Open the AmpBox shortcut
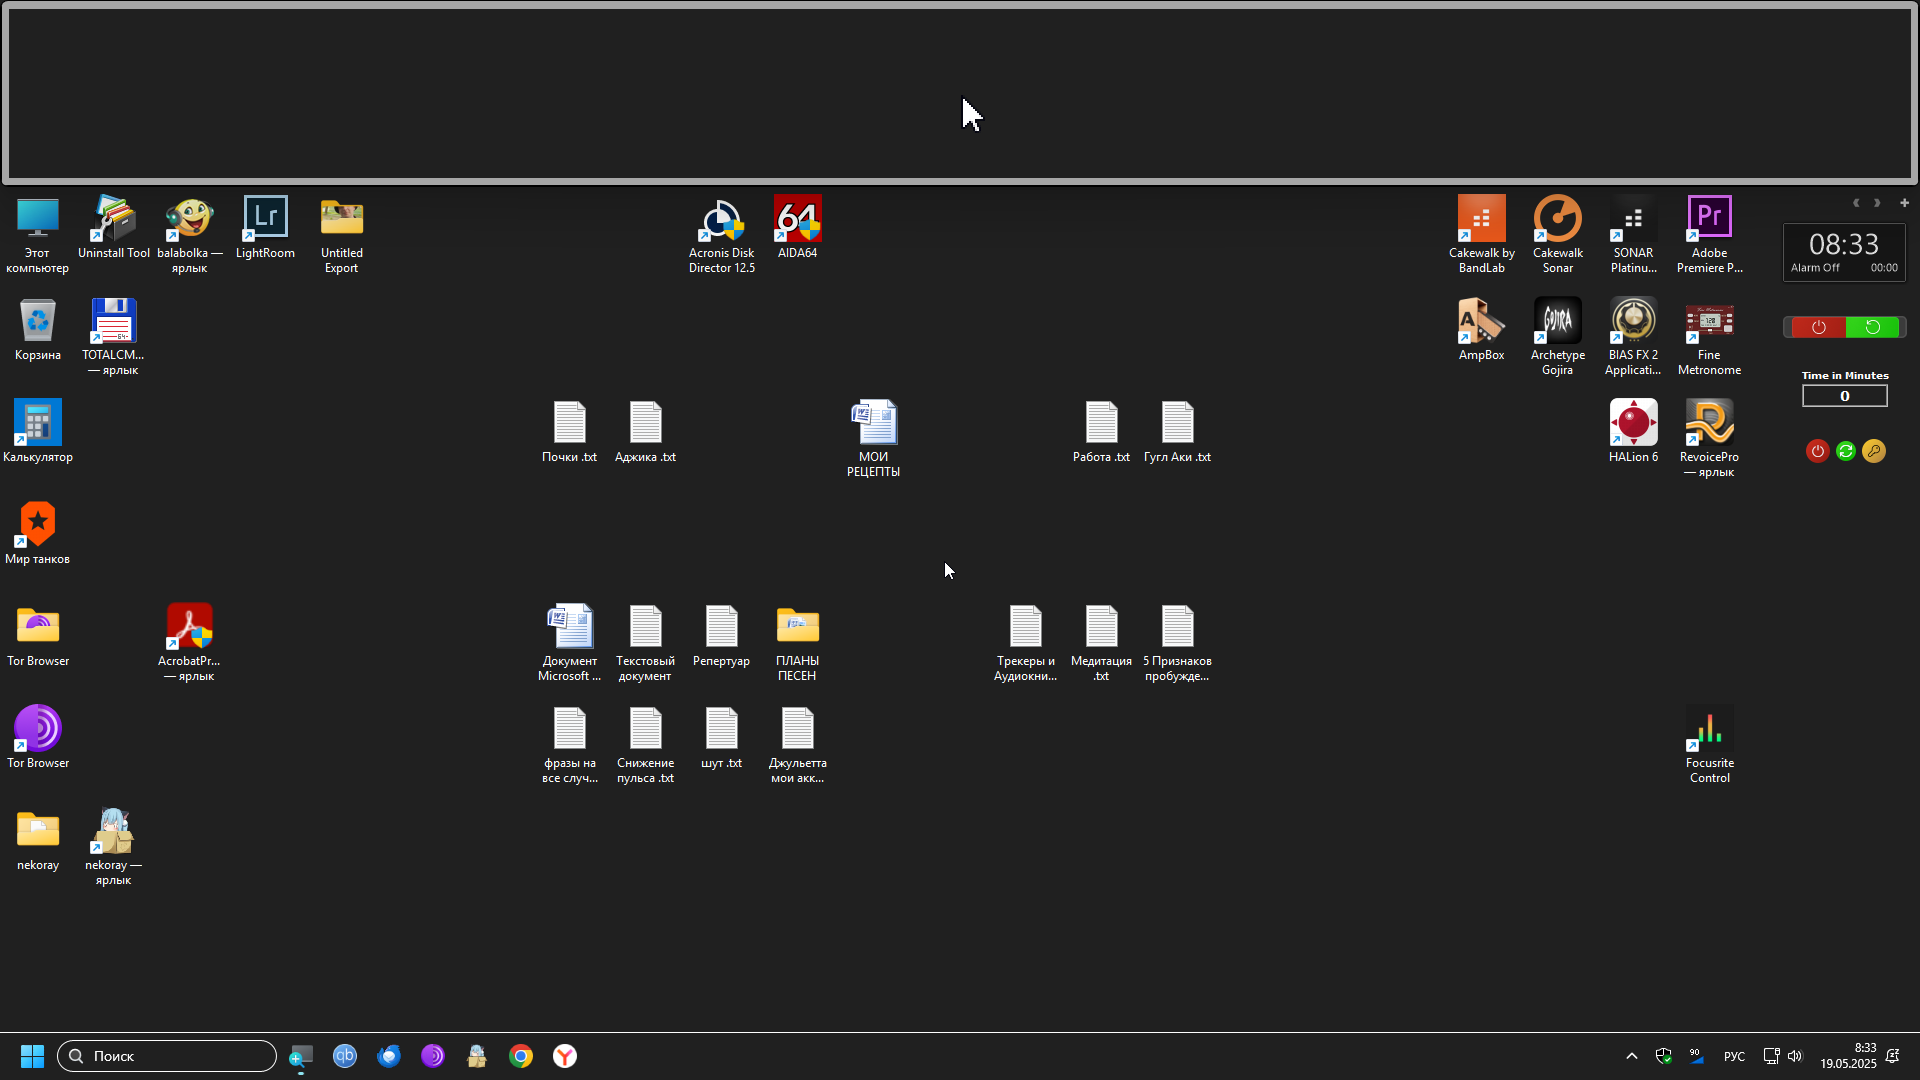Viewport: 1920px width, 1080px height. [x=1481, y=329]
